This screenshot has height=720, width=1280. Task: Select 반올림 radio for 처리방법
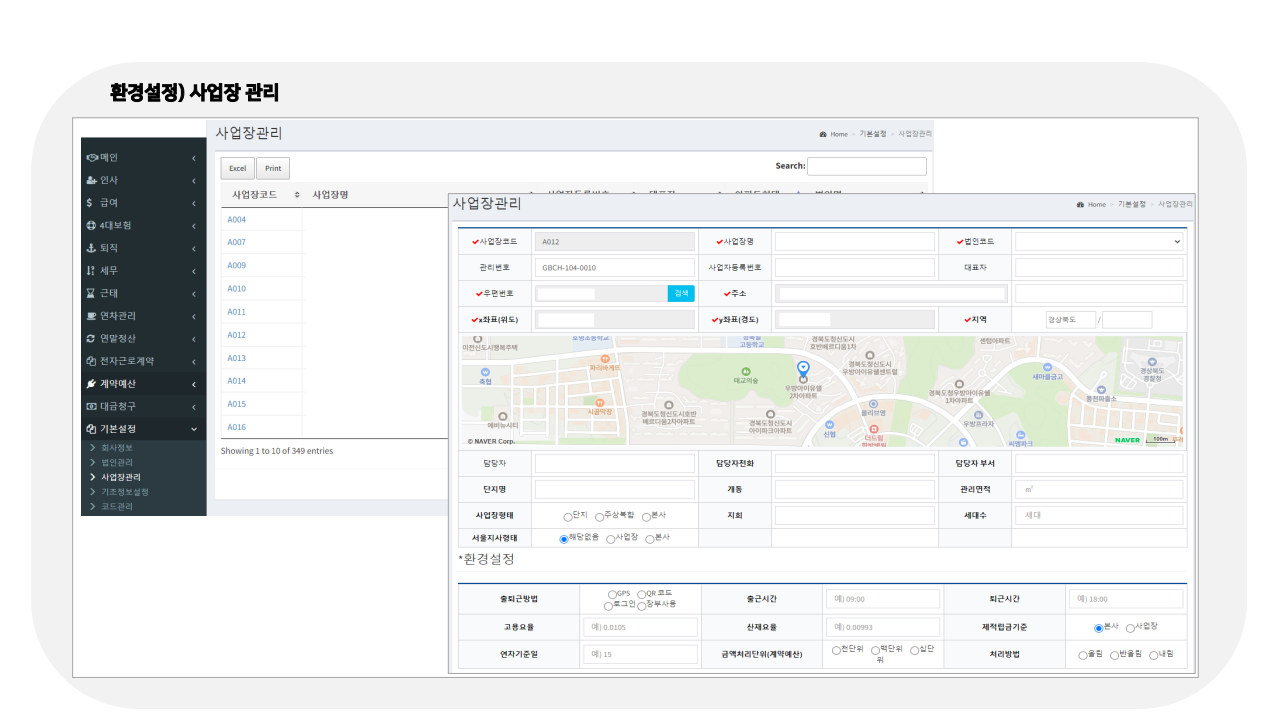click(x=1115, y=656)
